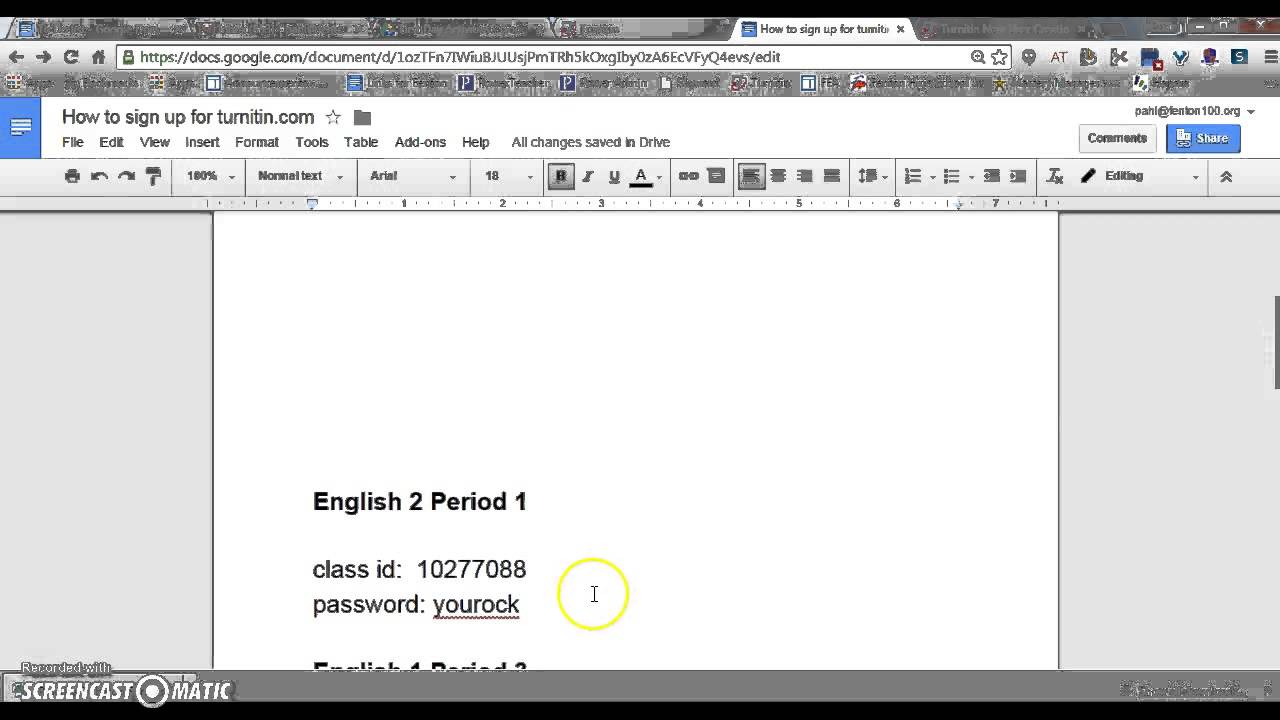Screen dimensions: 1280x720
Task: Open the Format menu
Action: (257, 142)
